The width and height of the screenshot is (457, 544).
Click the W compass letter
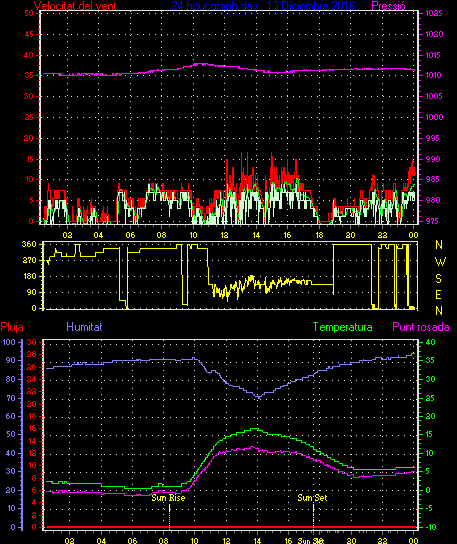point(440,262)
